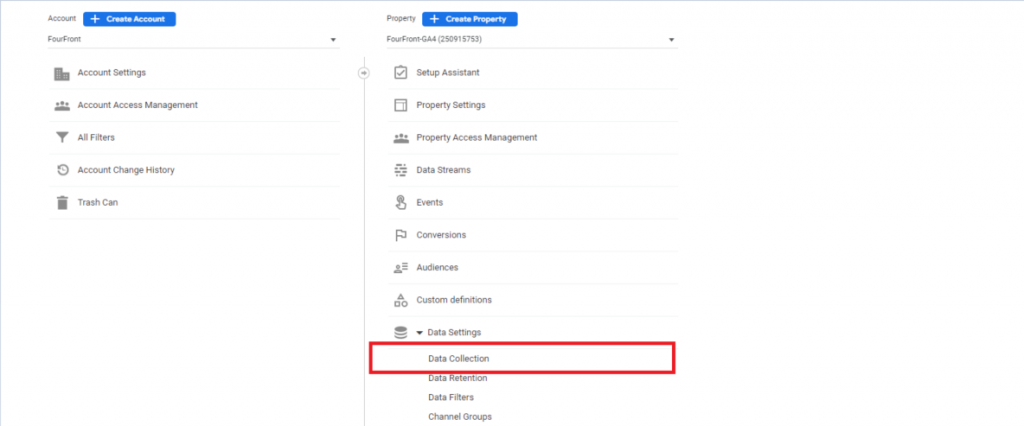
Task: Open Channel Groups submenu item
Action: pyautogui.click(x=460, y=416)
